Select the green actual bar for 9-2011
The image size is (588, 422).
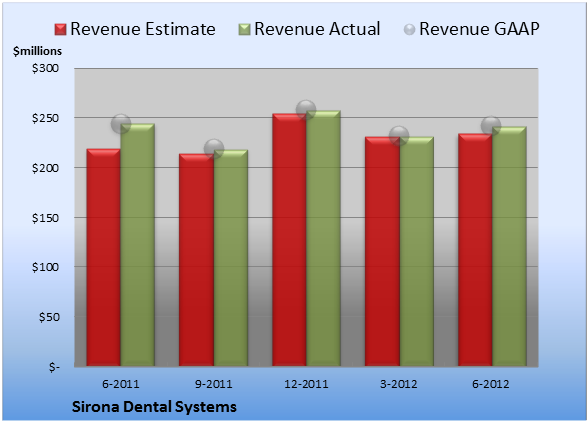click(231, 258)
